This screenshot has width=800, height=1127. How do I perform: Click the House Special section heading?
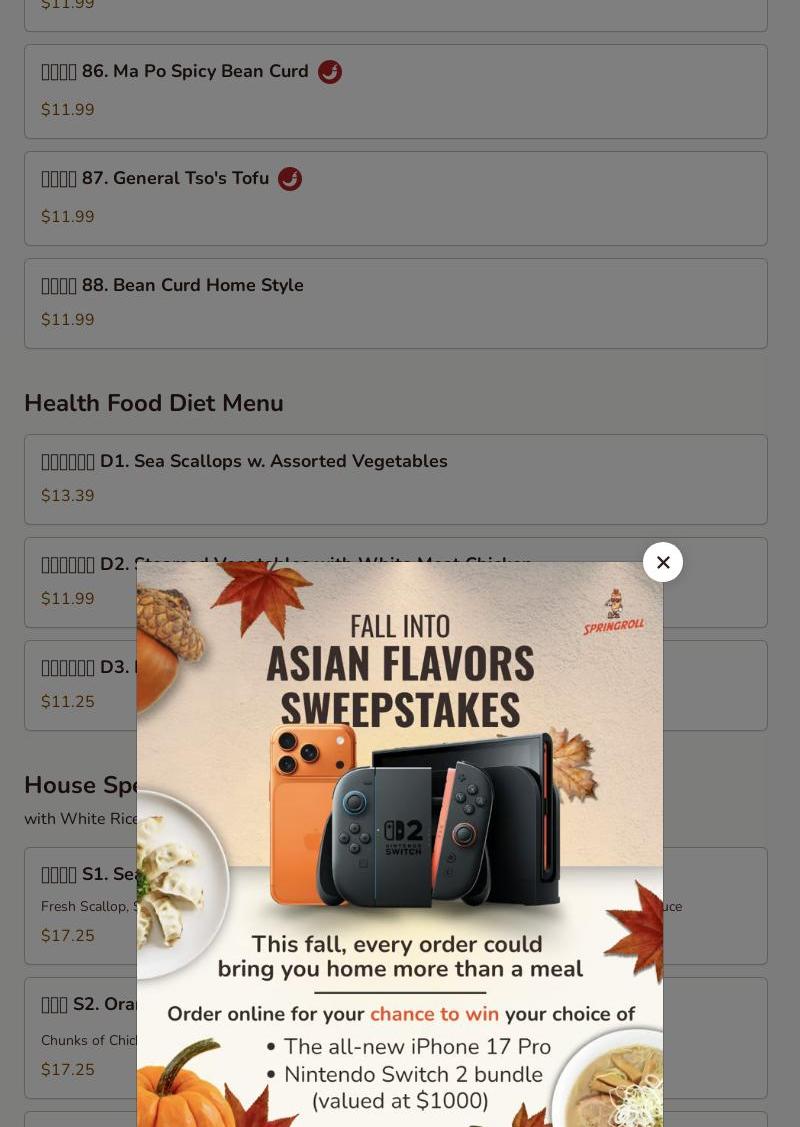81,785
